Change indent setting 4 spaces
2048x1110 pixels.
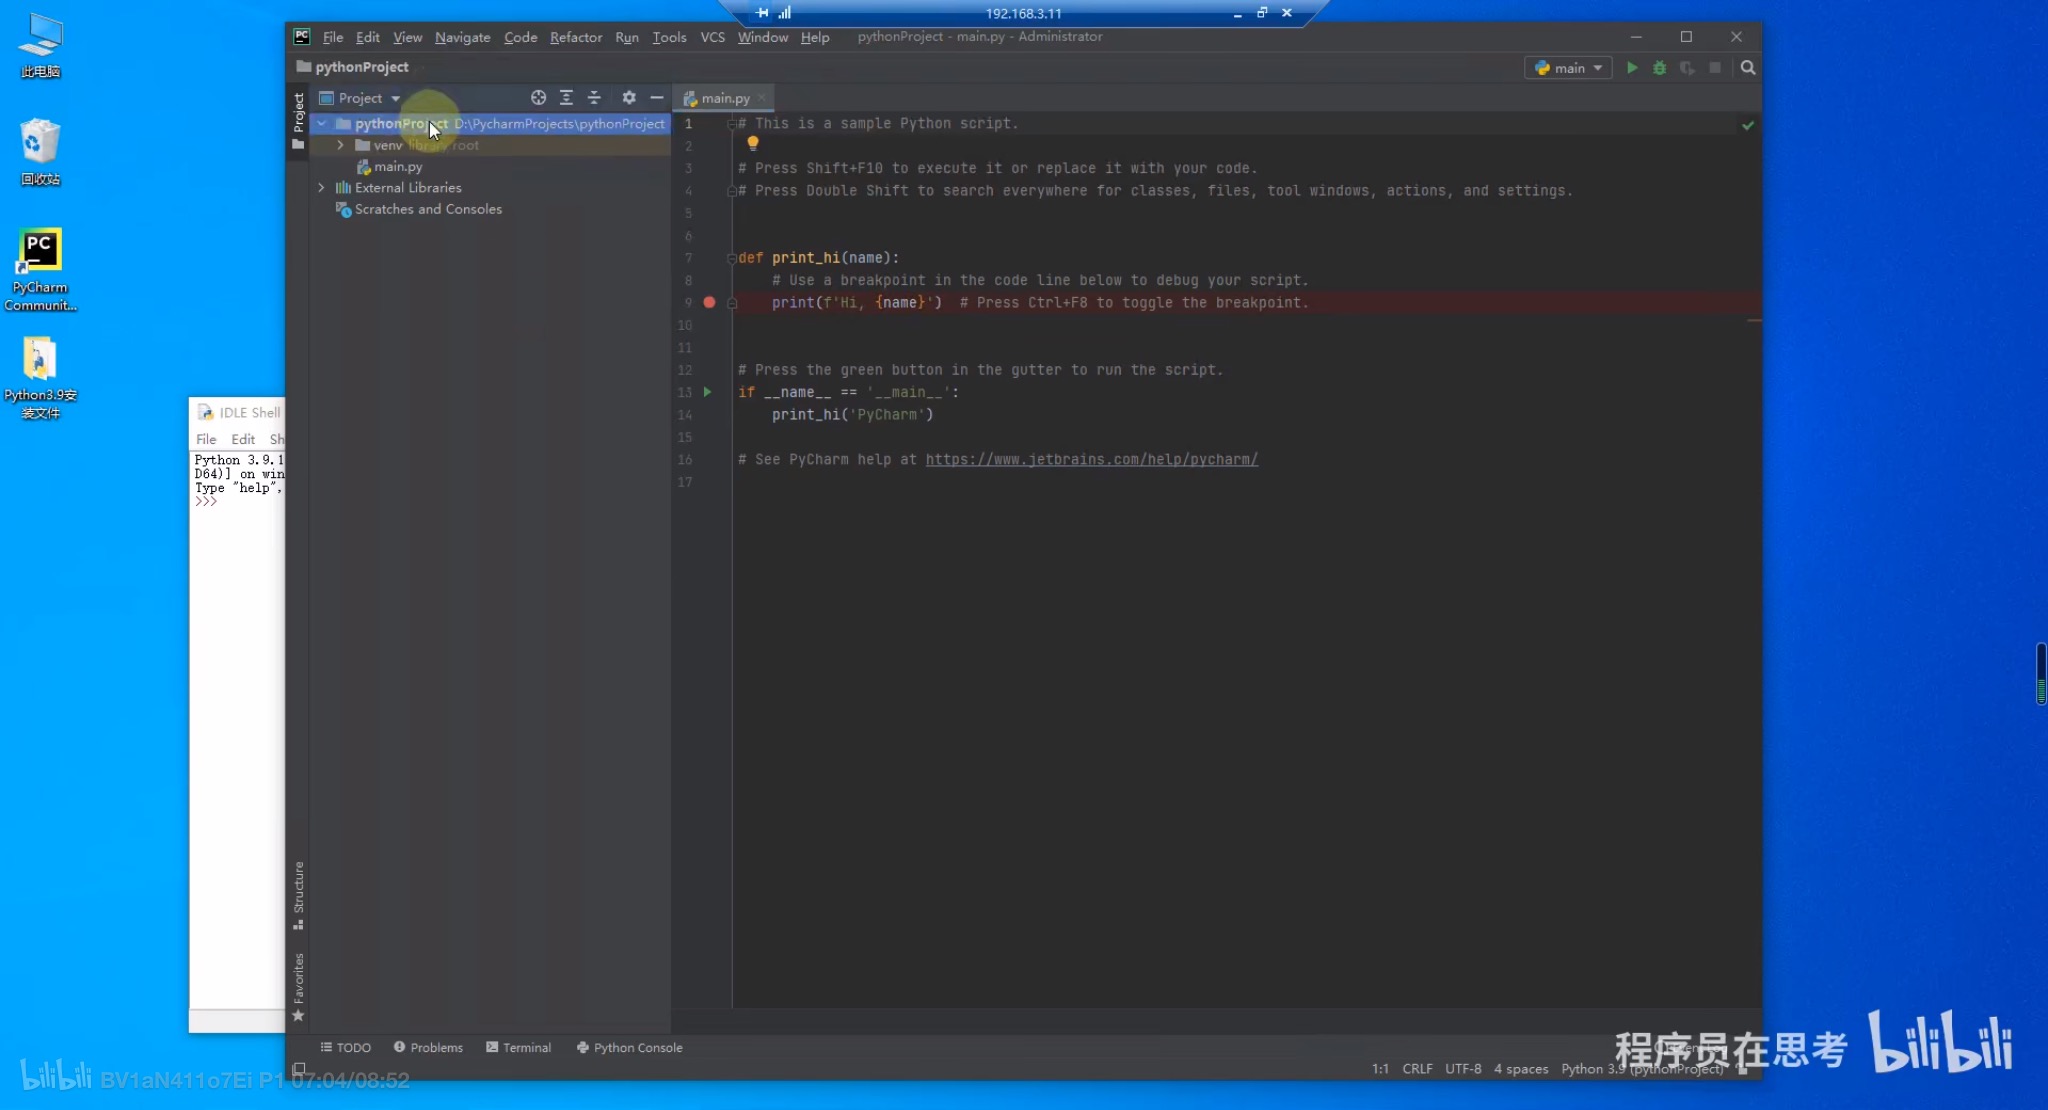1521,1069
